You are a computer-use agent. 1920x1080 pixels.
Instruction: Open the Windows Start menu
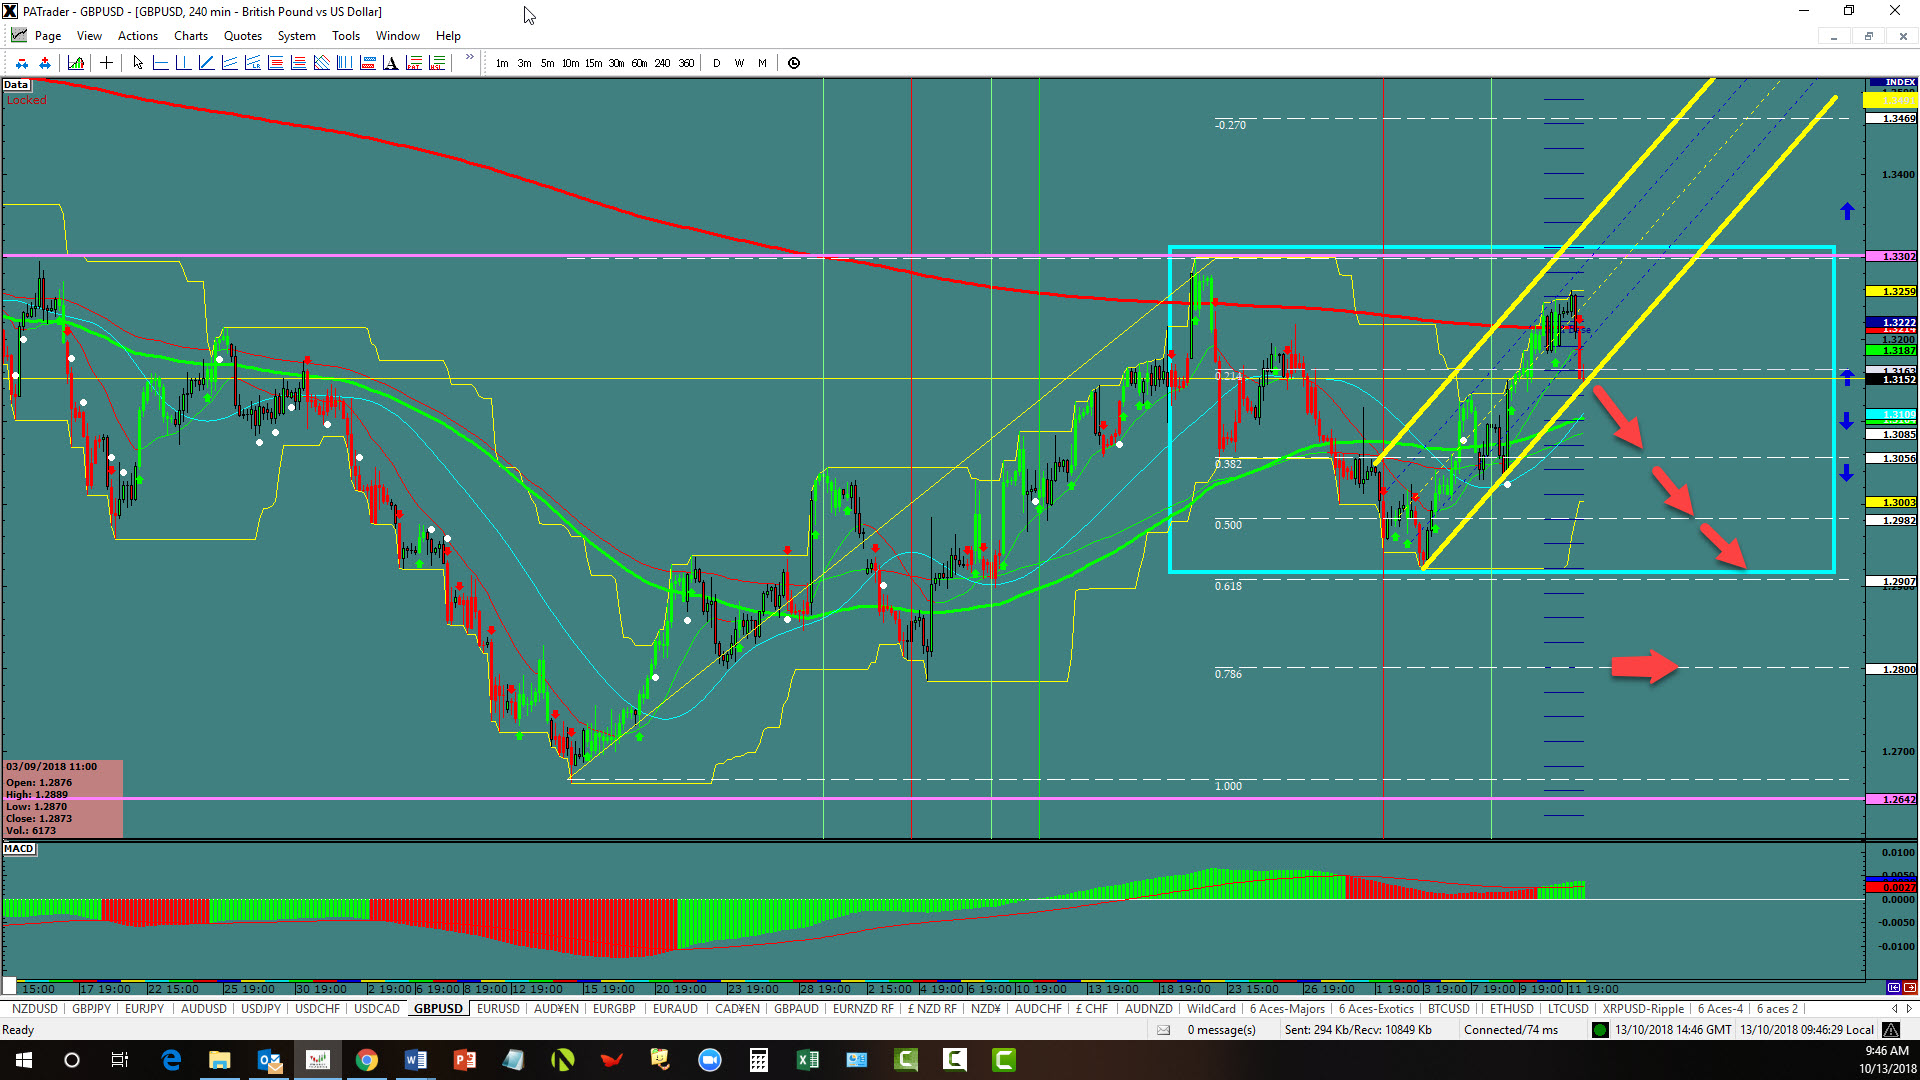[x=24, y=1060]
